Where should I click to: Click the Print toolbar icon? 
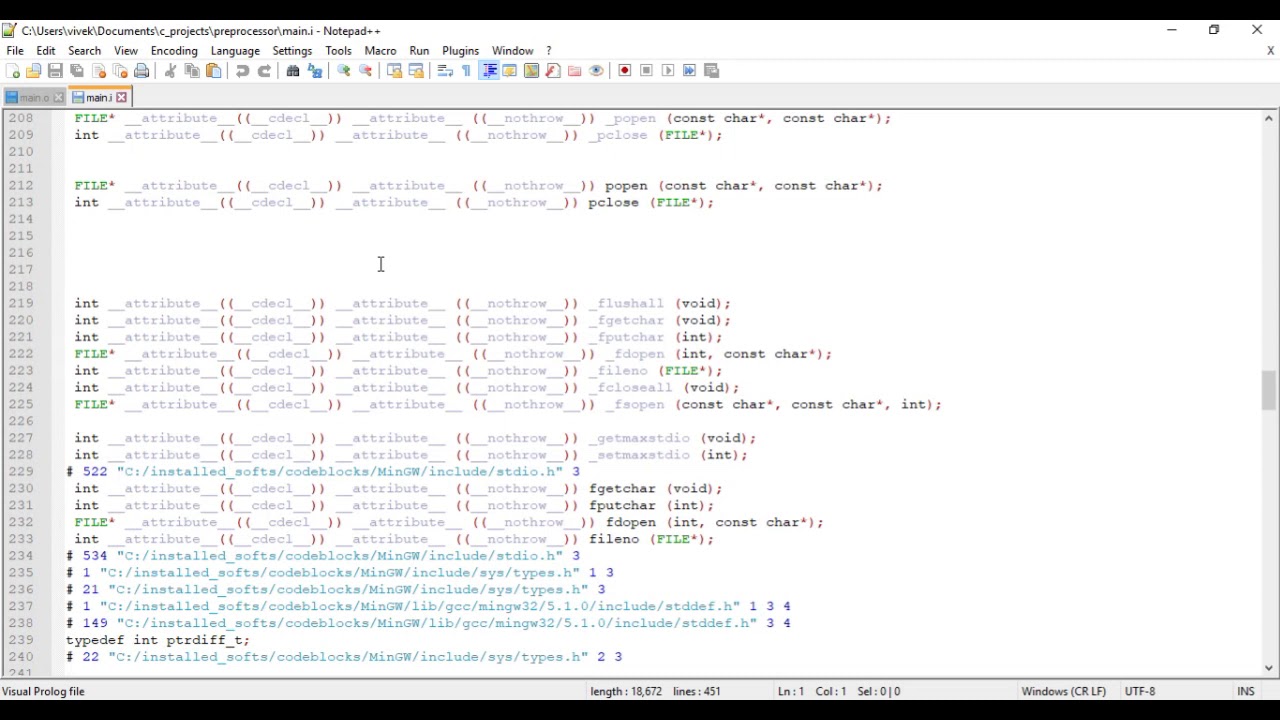pos(142,71)
